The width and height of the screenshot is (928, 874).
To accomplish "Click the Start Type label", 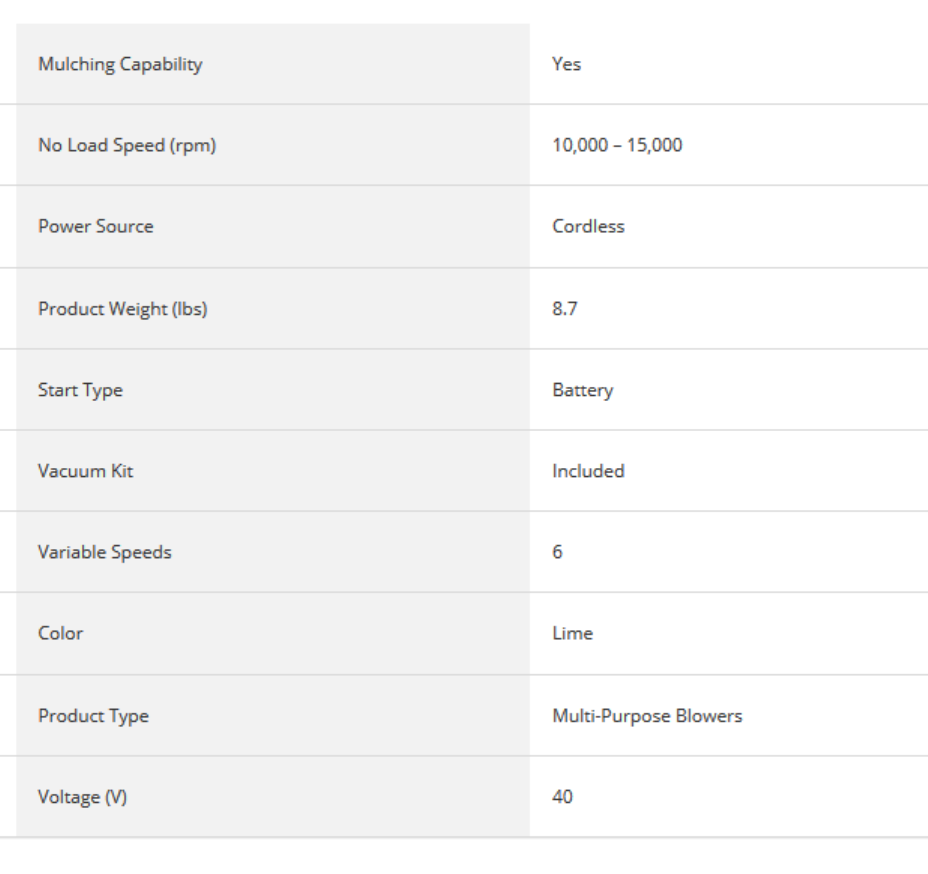I will (80, 390).
